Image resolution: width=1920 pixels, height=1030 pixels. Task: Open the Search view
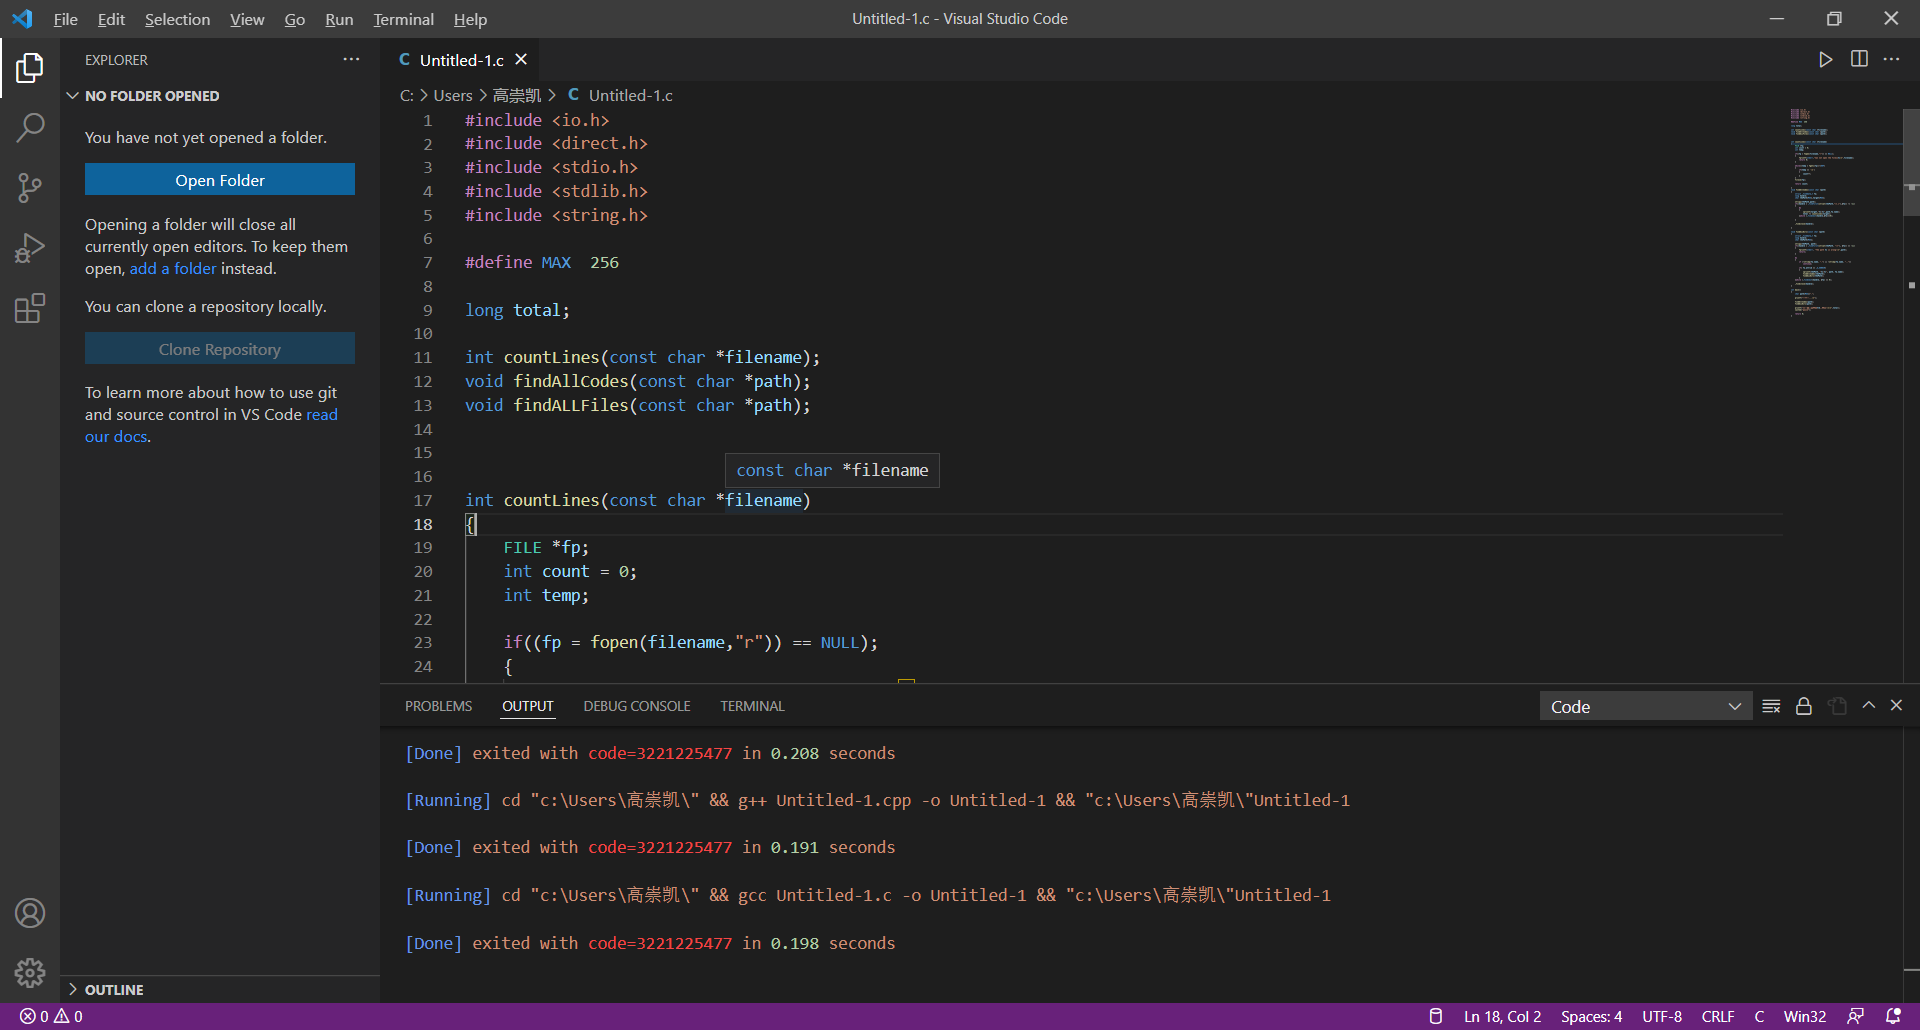[x=30, y=127]
